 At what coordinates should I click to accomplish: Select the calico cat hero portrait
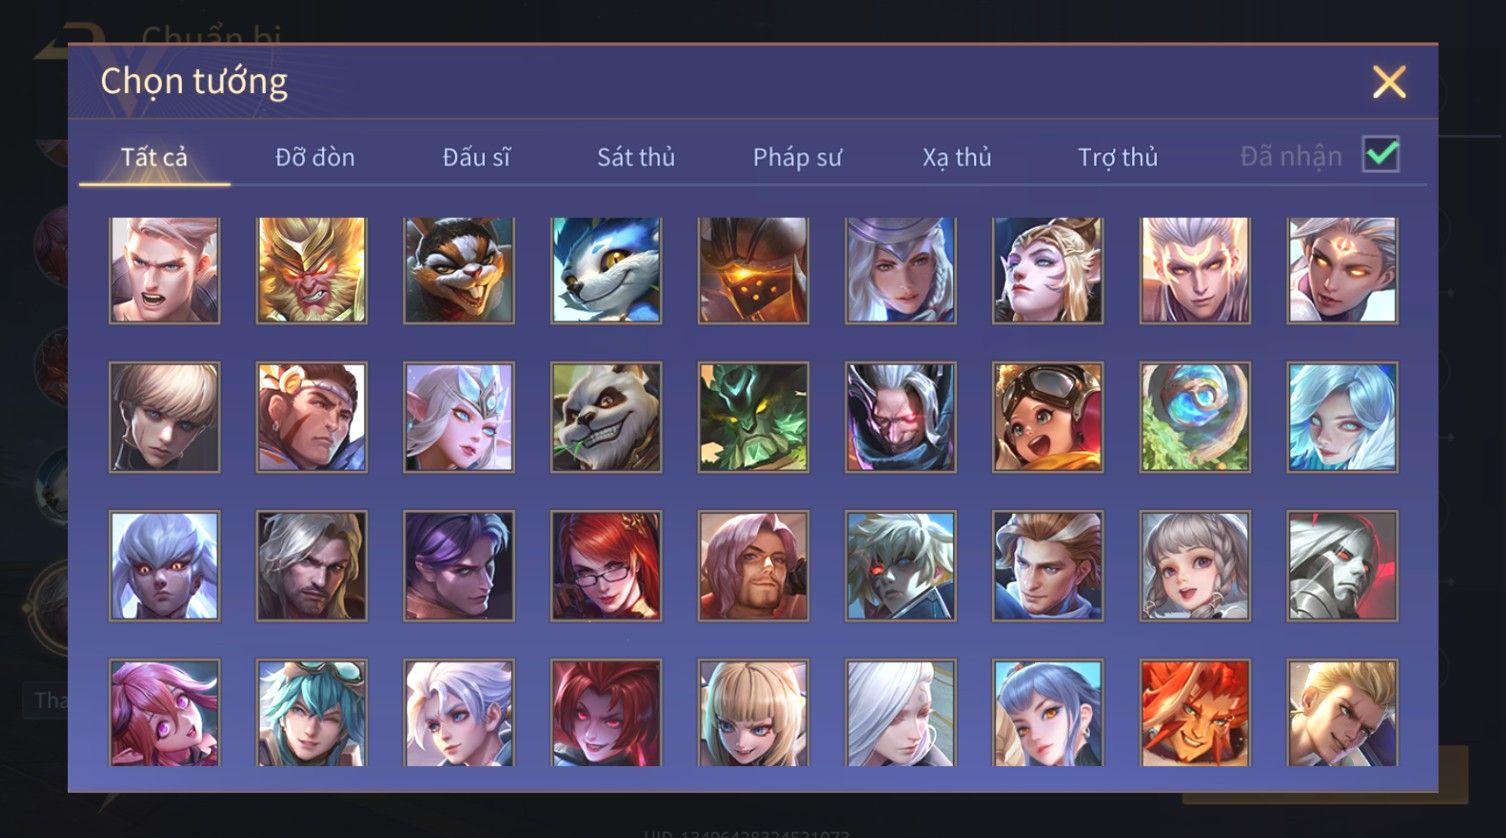(x=459, y=270)
